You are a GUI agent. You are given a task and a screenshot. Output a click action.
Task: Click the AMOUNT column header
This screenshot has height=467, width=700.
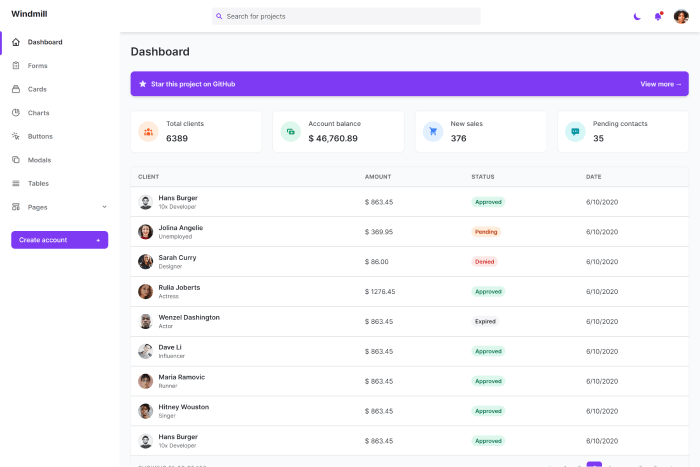coord(378,177)
